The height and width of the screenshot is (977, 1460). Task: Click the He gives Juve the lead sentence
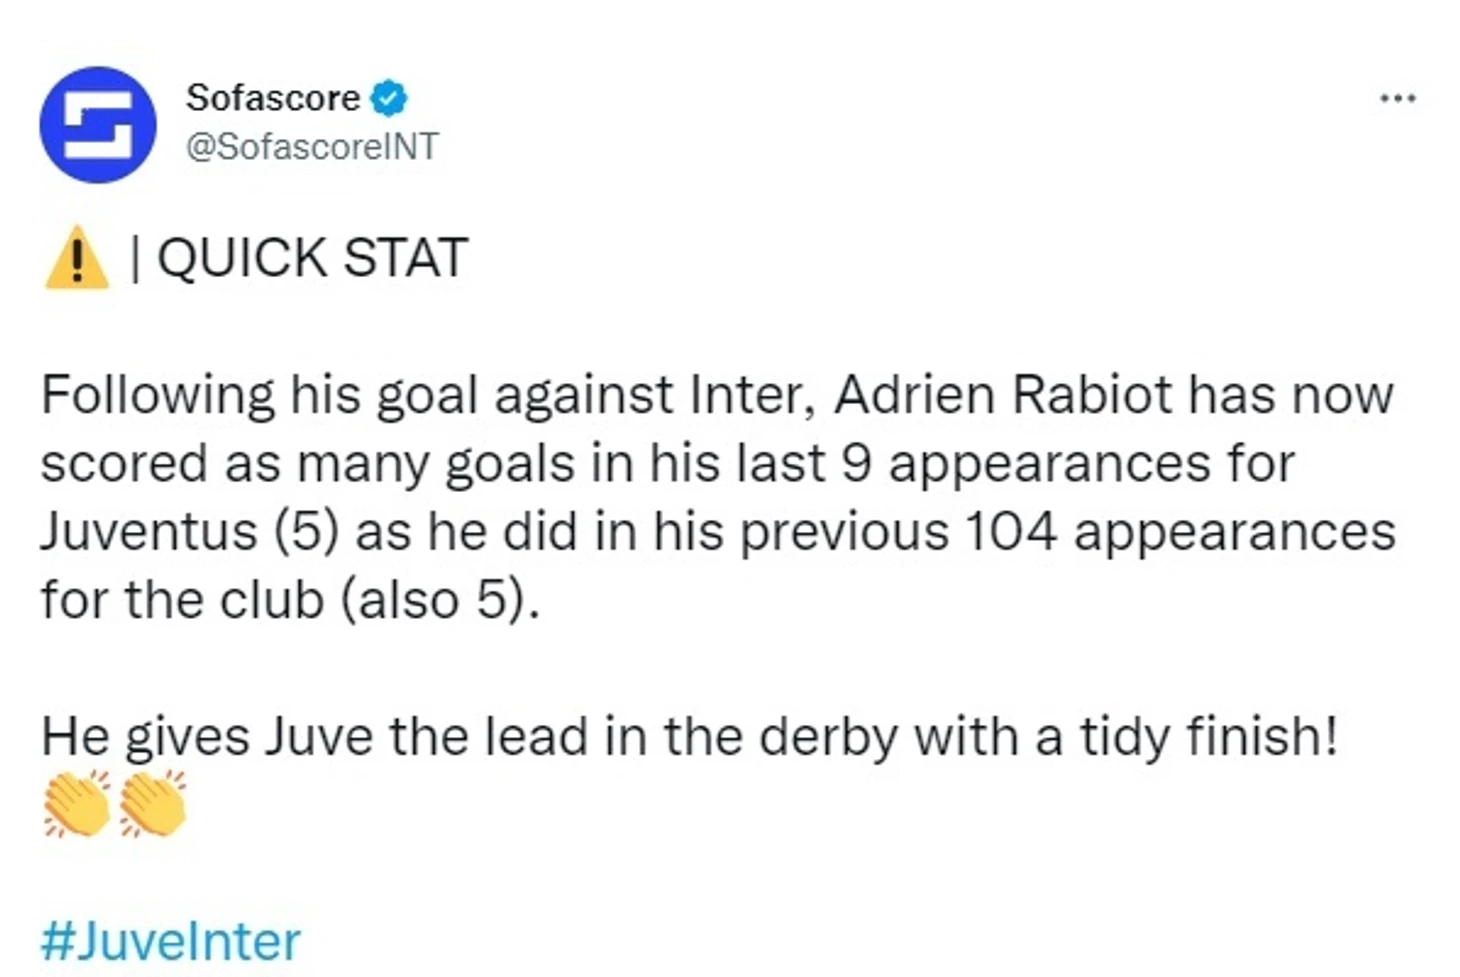tap(689, 738)
